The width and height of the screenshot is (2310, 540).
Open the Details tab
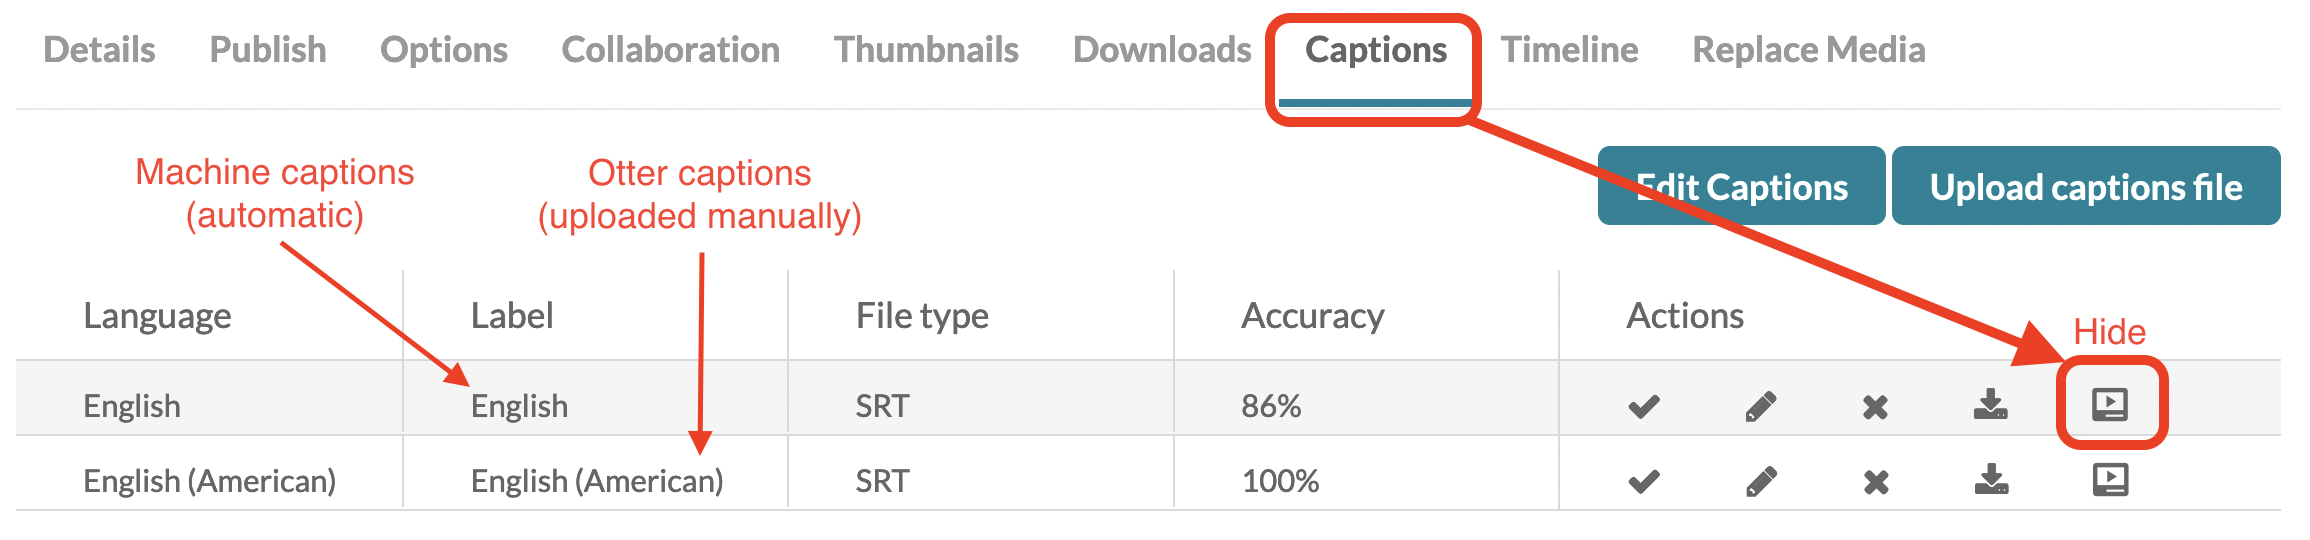tap(99, 50)
